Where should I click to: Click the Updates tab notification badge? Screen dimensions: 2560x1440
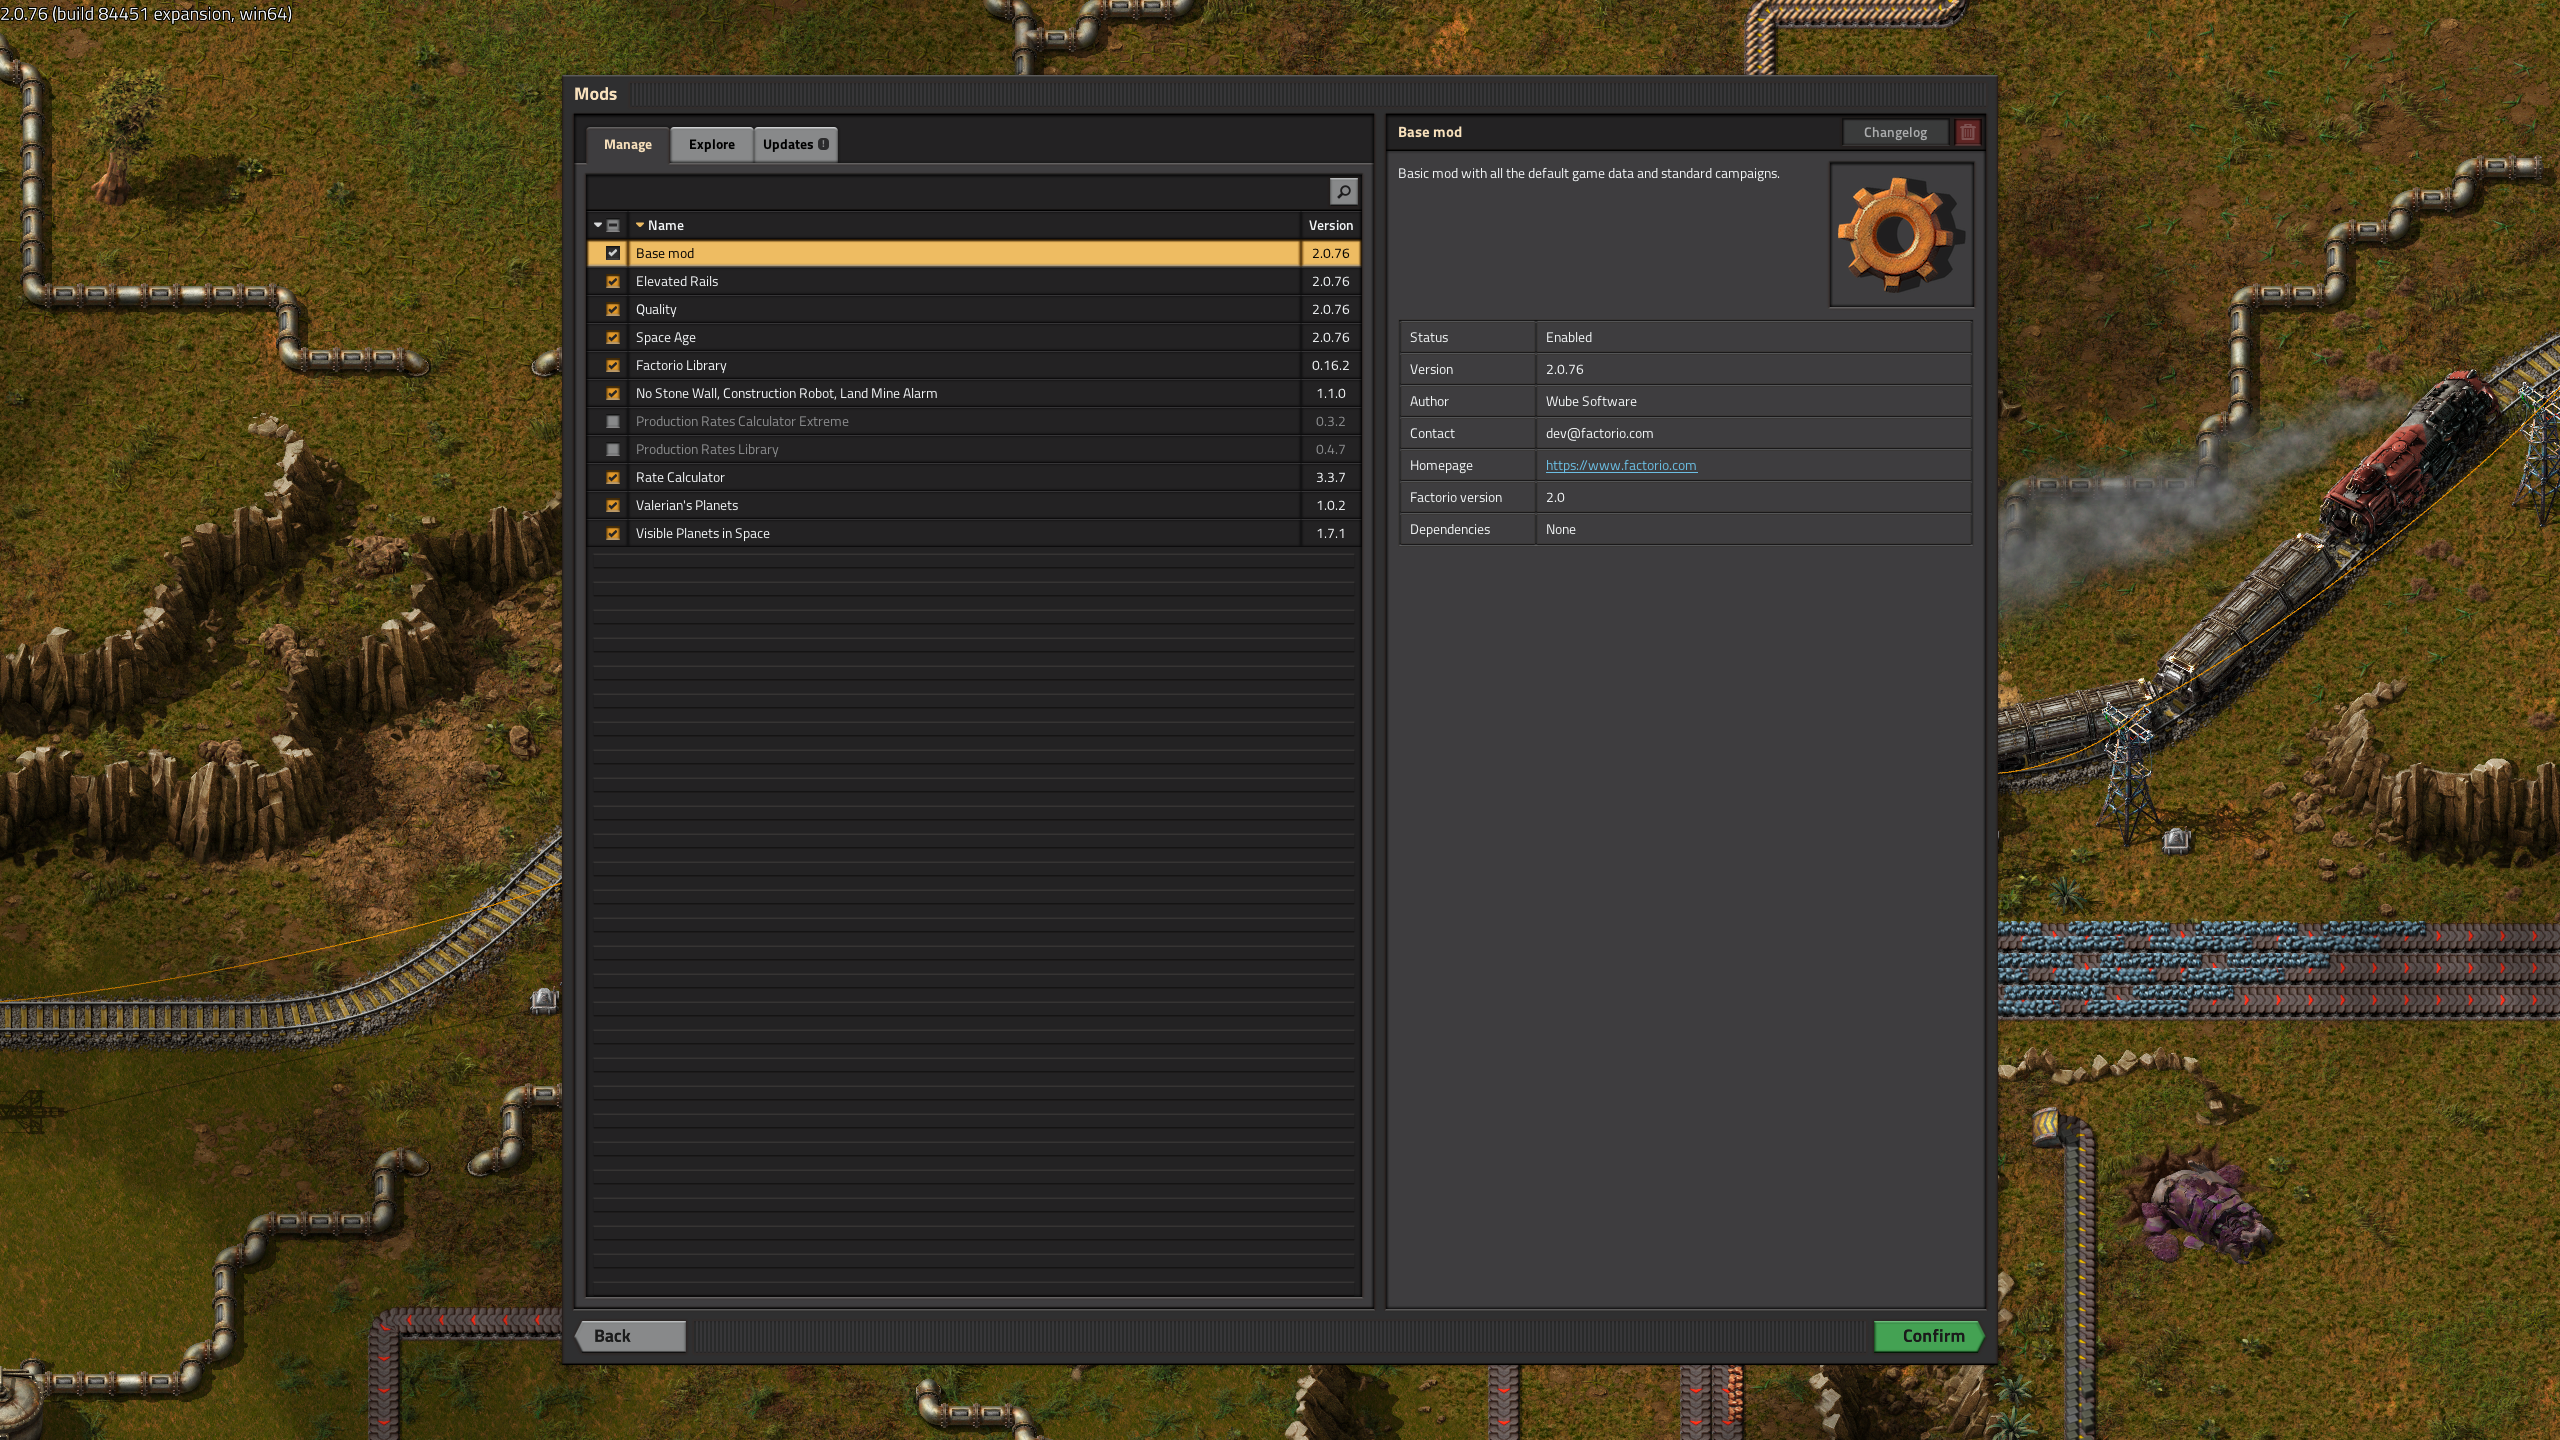[x=823, y=144]
